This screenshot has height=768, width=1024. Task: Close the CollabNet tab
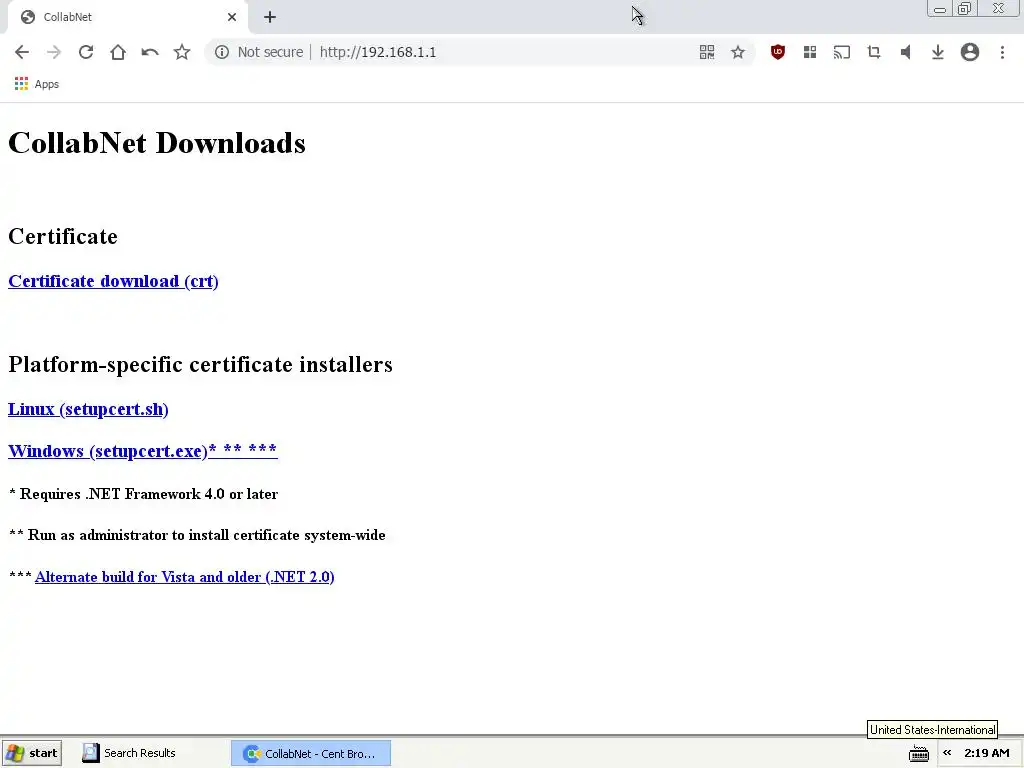[x=232, y=17]
